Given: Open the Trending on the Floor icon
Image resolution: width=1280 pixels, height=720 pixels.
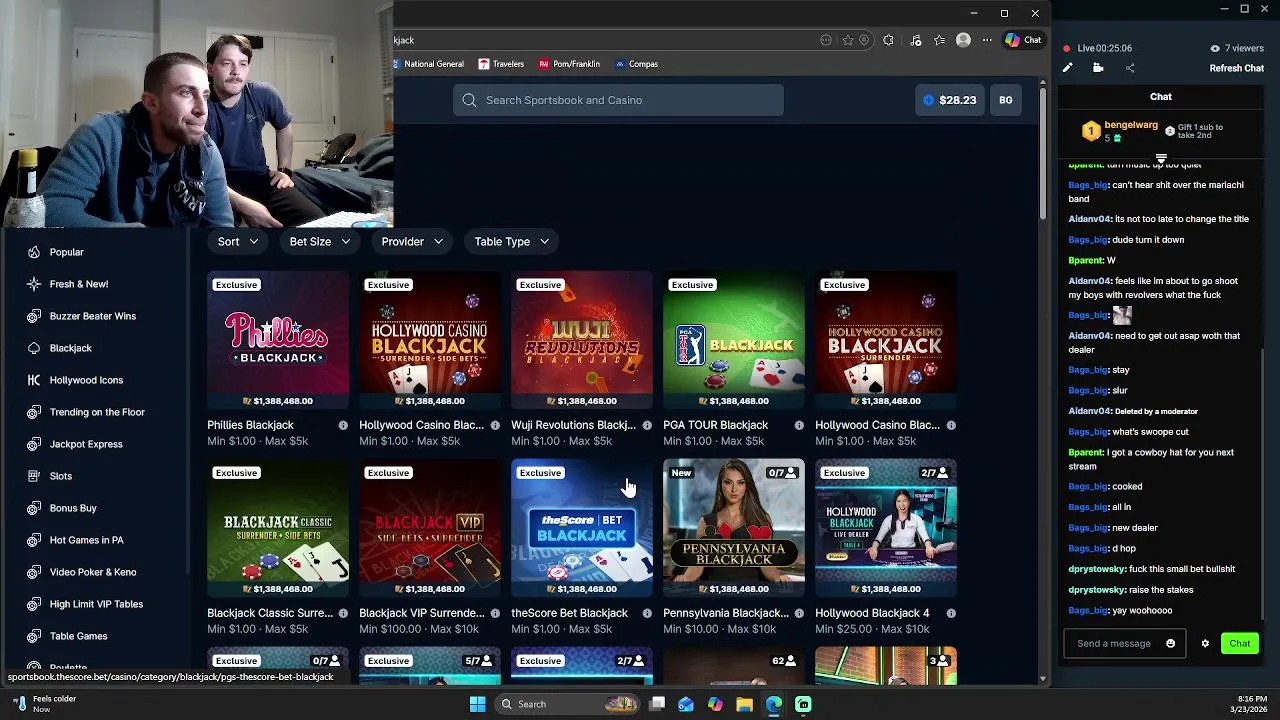Looking at the screenshot, I should (34, 412).
